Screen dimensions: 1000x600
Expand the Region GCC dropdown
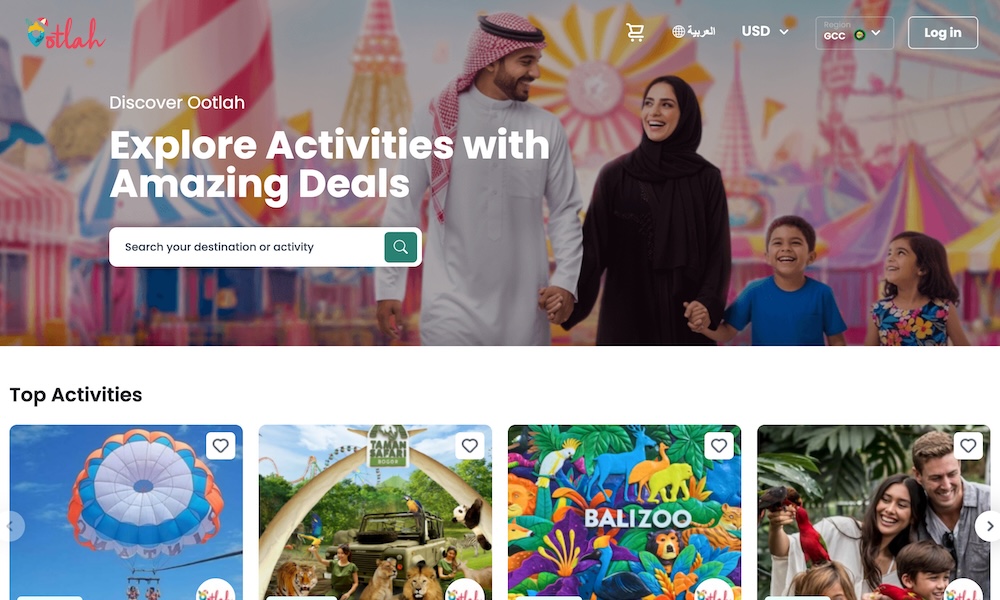[855, 33]
